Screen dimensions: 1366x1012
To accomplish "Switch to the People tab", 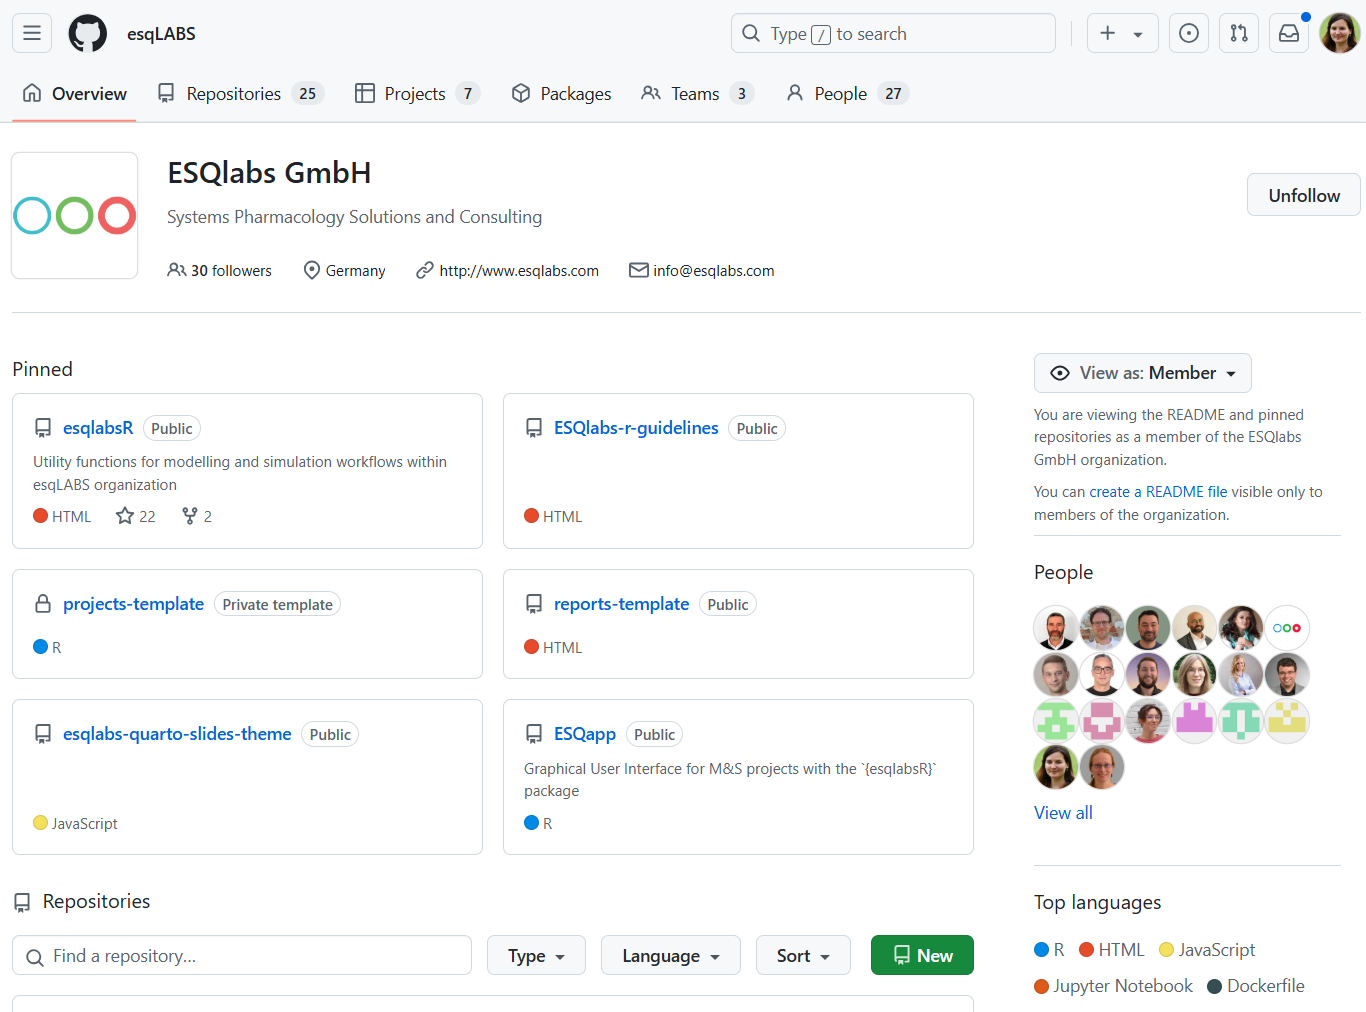I will [847, 93].
